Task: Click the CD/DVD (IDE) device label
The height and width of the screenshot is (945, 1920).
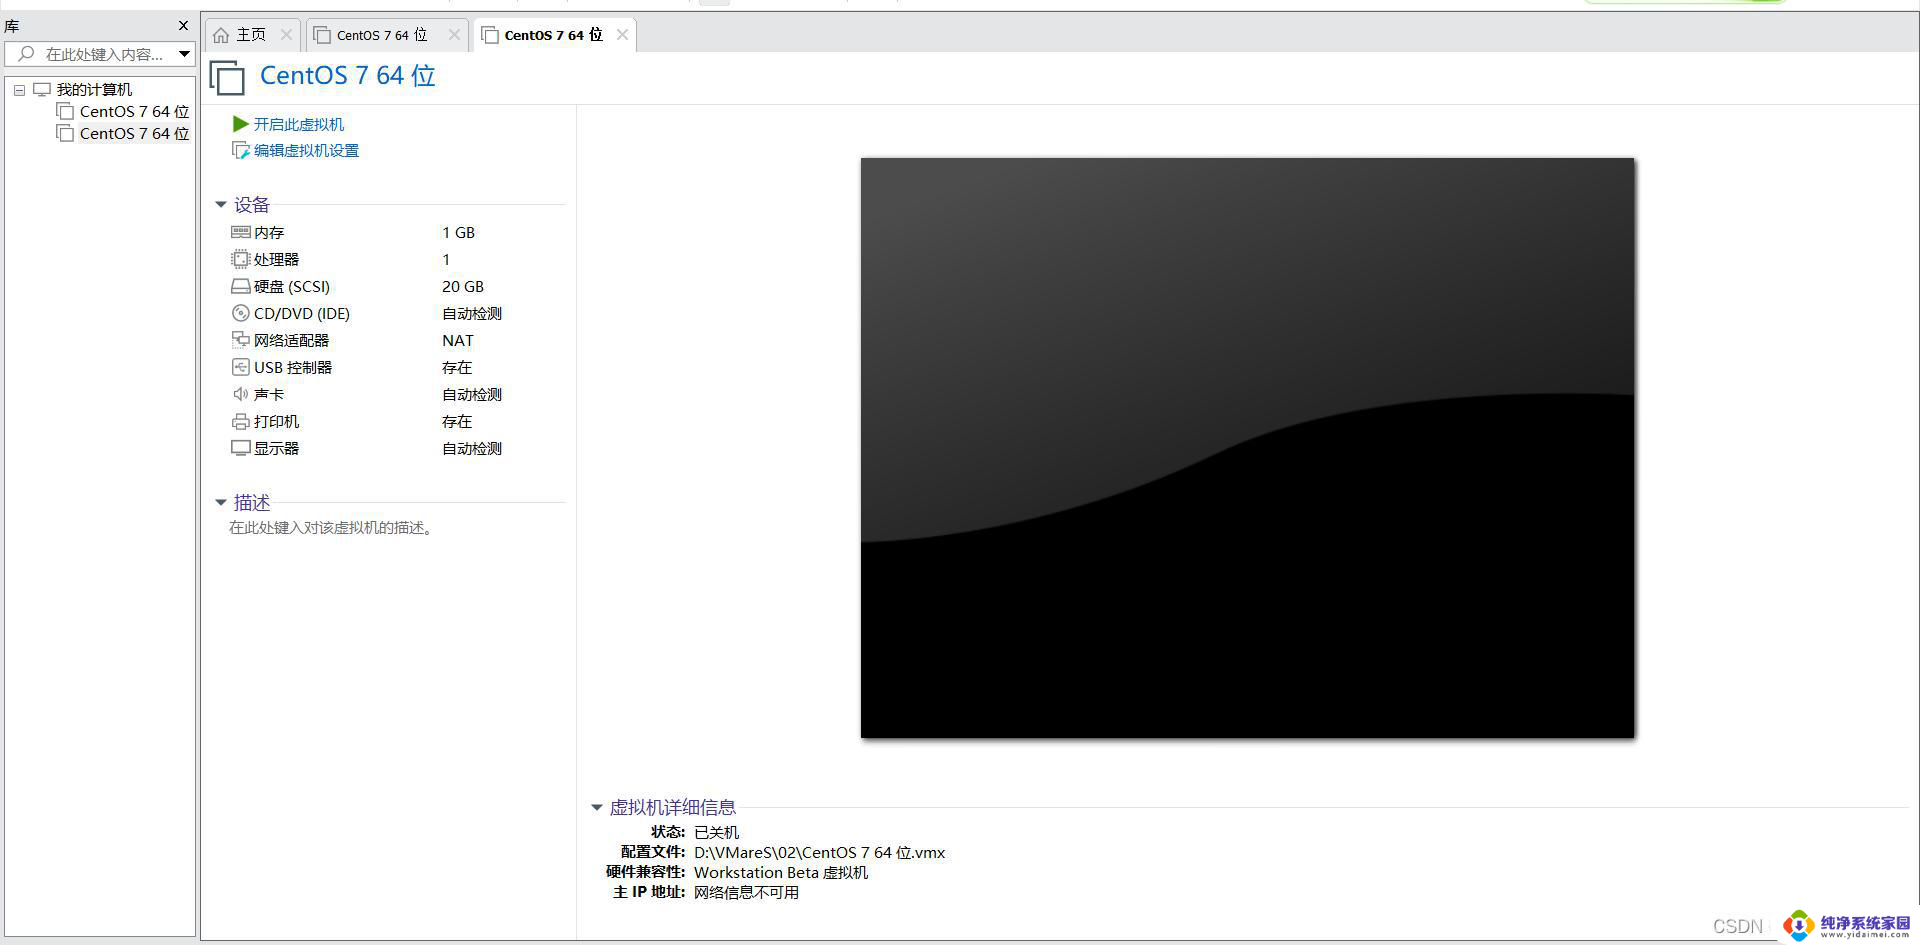Action: [302, 313]
